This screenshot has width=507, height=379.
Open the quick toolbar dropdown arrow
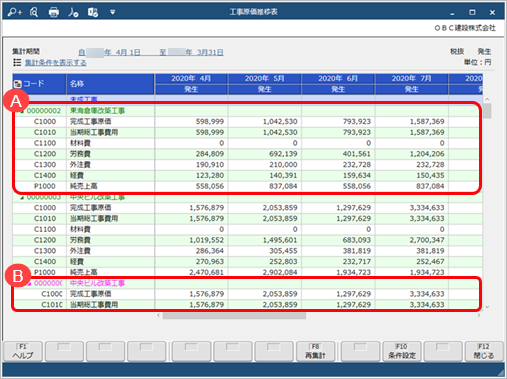tap(113, 12)
